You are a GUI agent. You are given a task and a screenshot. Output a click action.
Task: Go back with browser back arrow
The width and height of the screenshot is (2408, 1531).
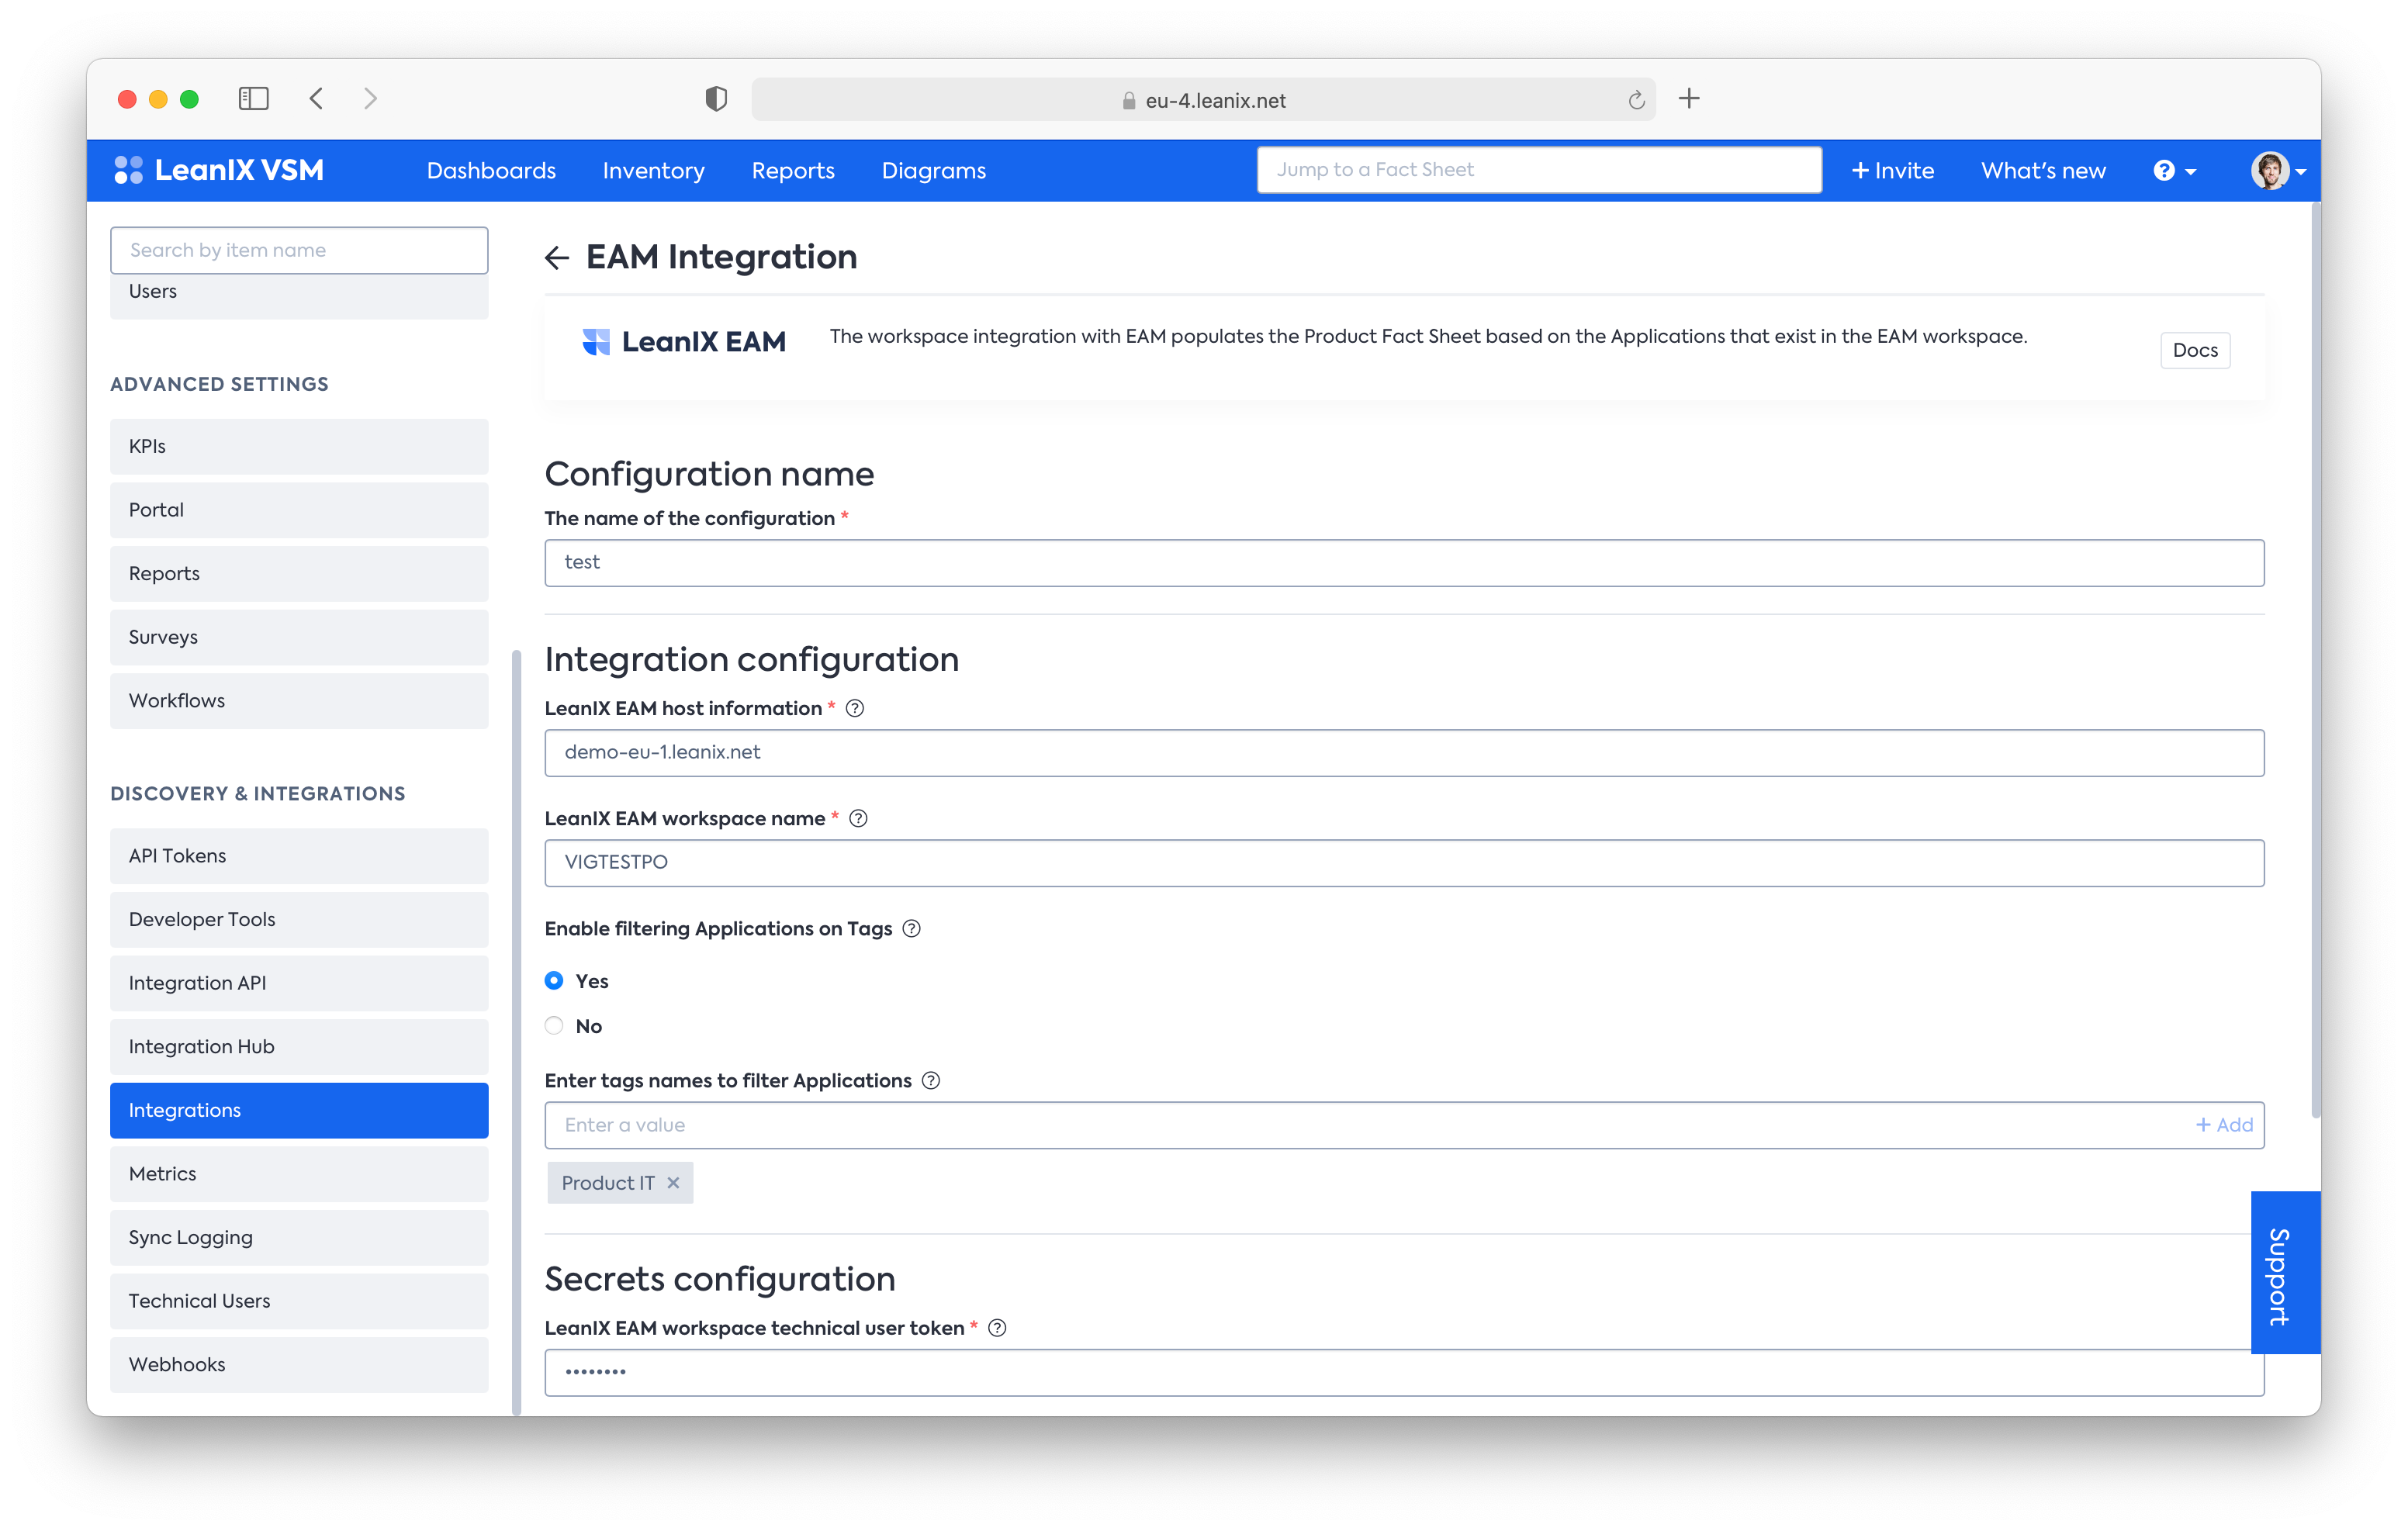[x=316, y=98]
